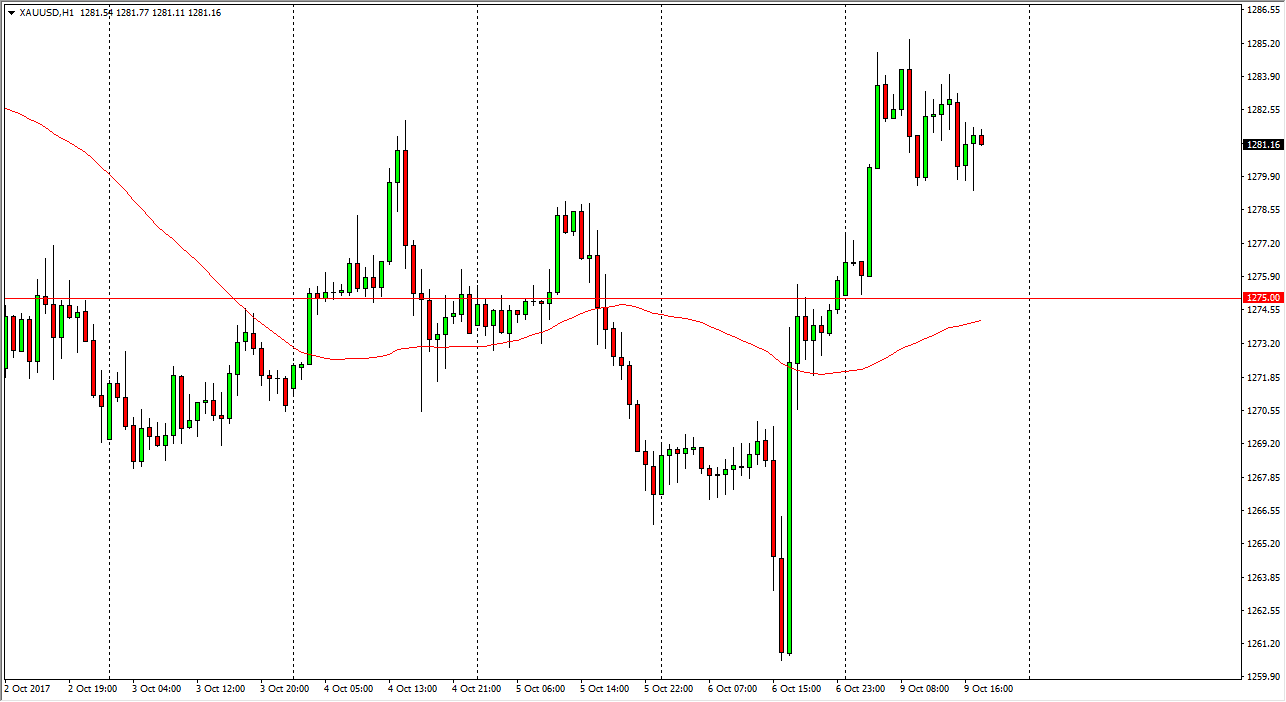1286x702 pixels.
Task: Click the 1259.90 price scale label
Action: (1262, 677)
